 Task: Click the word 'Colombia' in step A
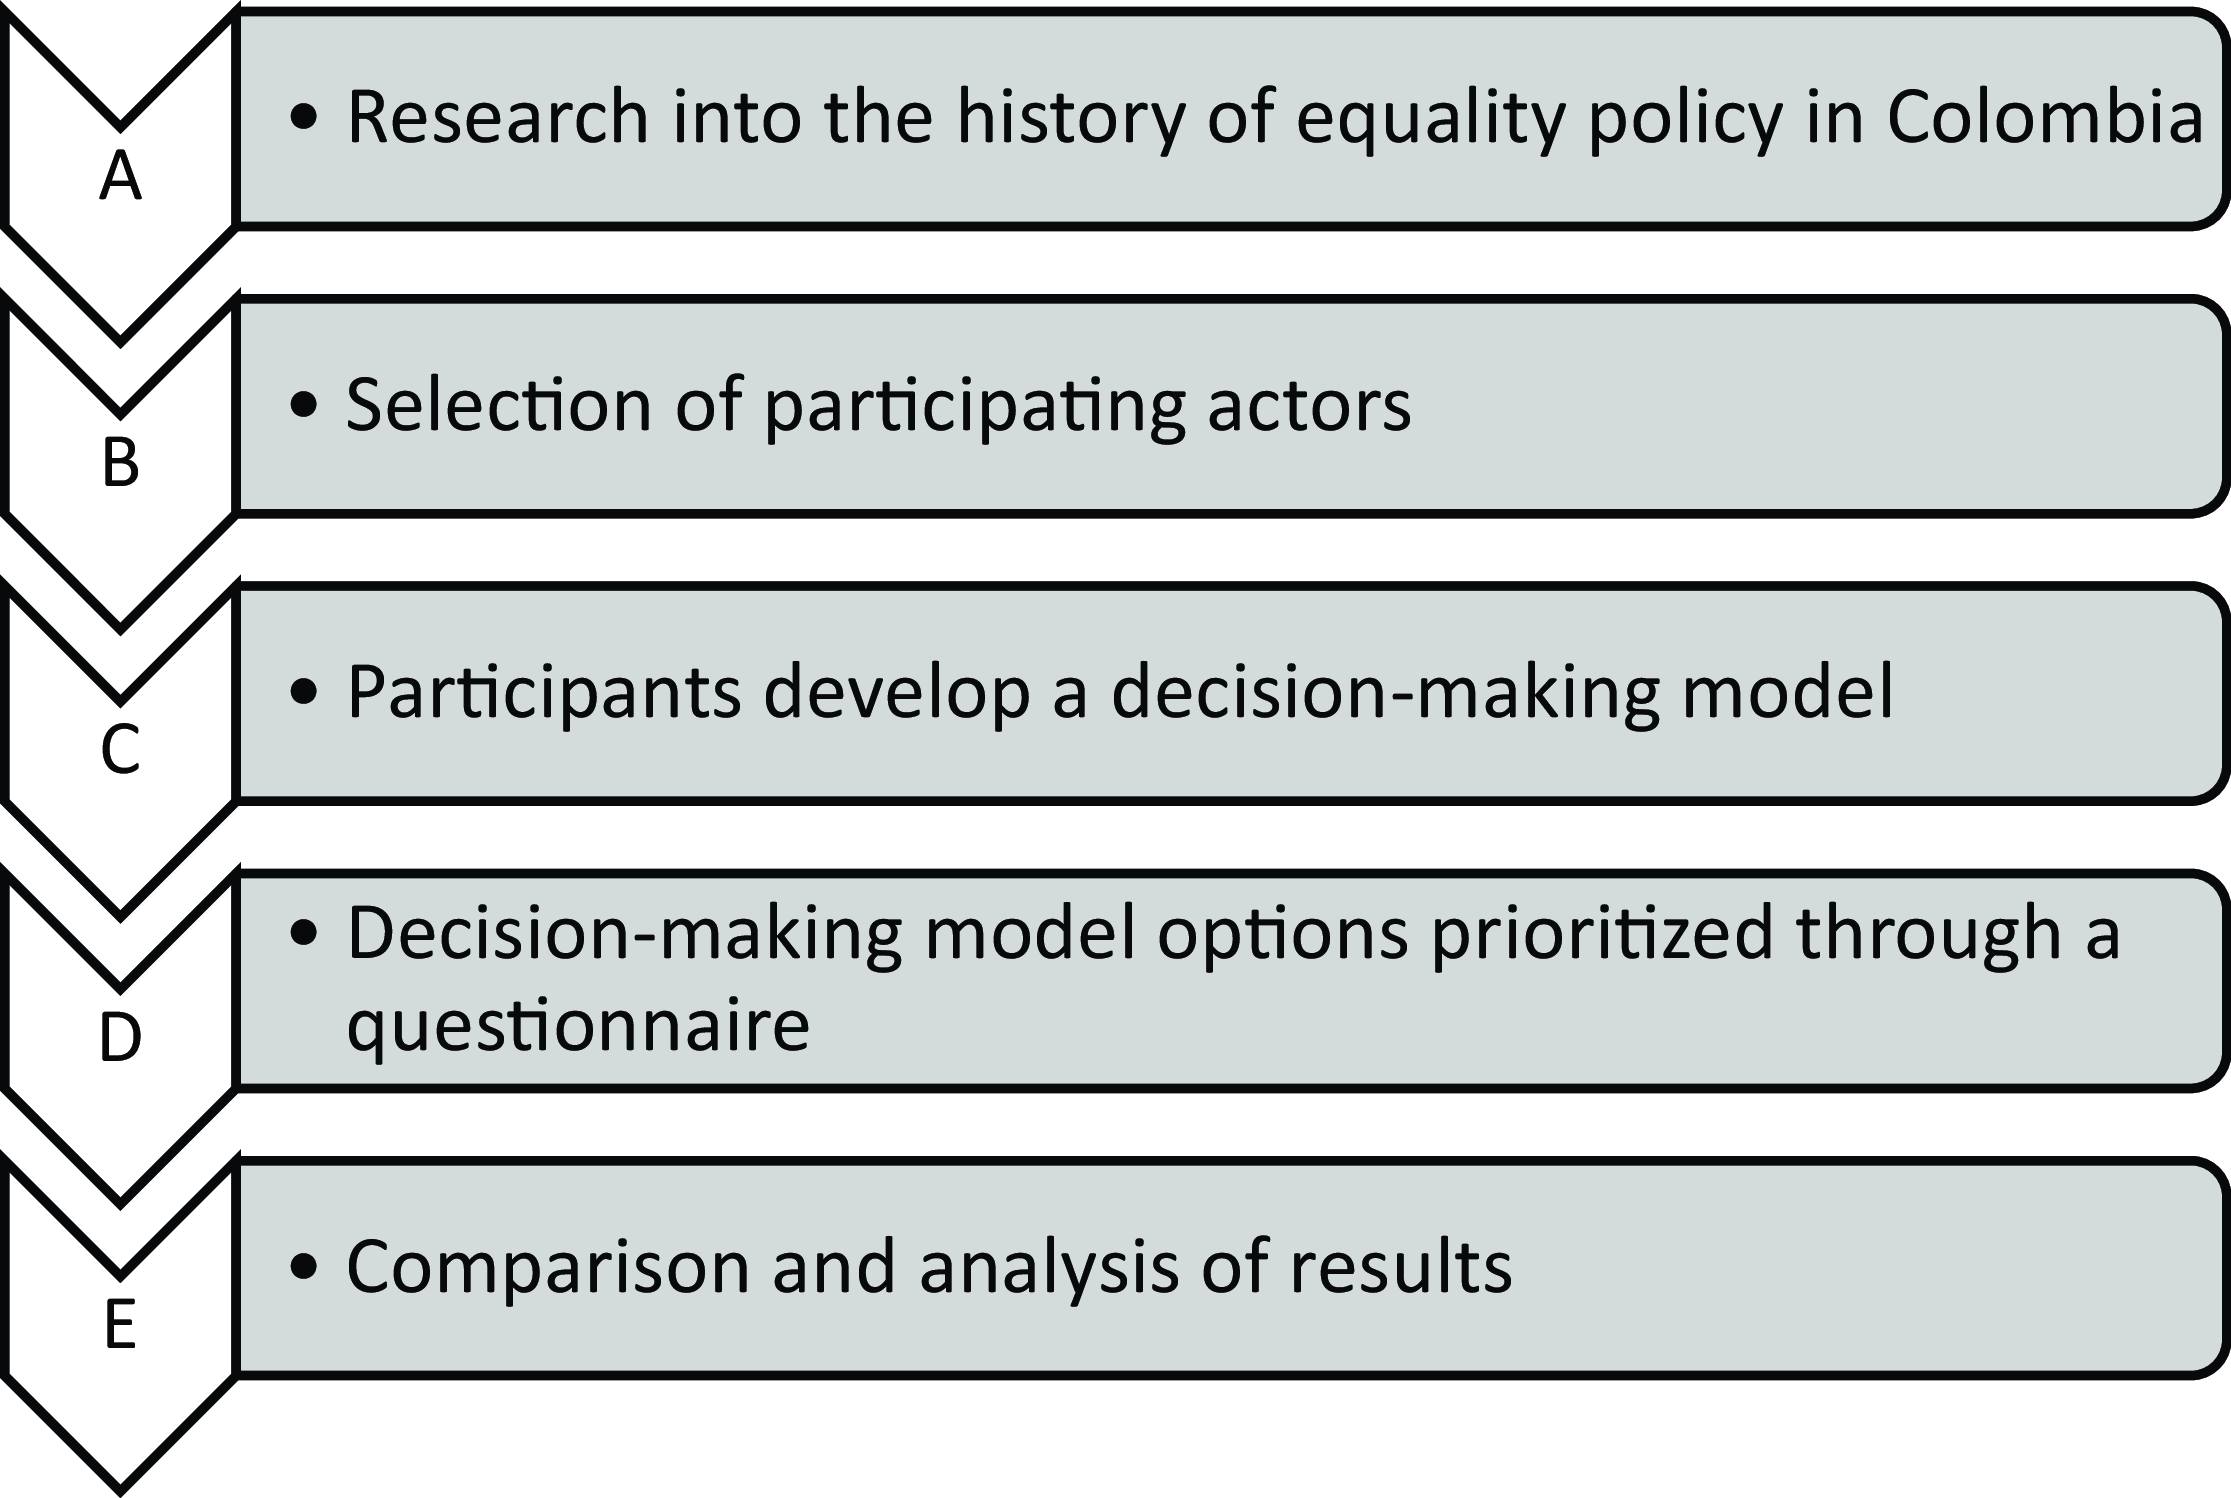point(2045,118)
